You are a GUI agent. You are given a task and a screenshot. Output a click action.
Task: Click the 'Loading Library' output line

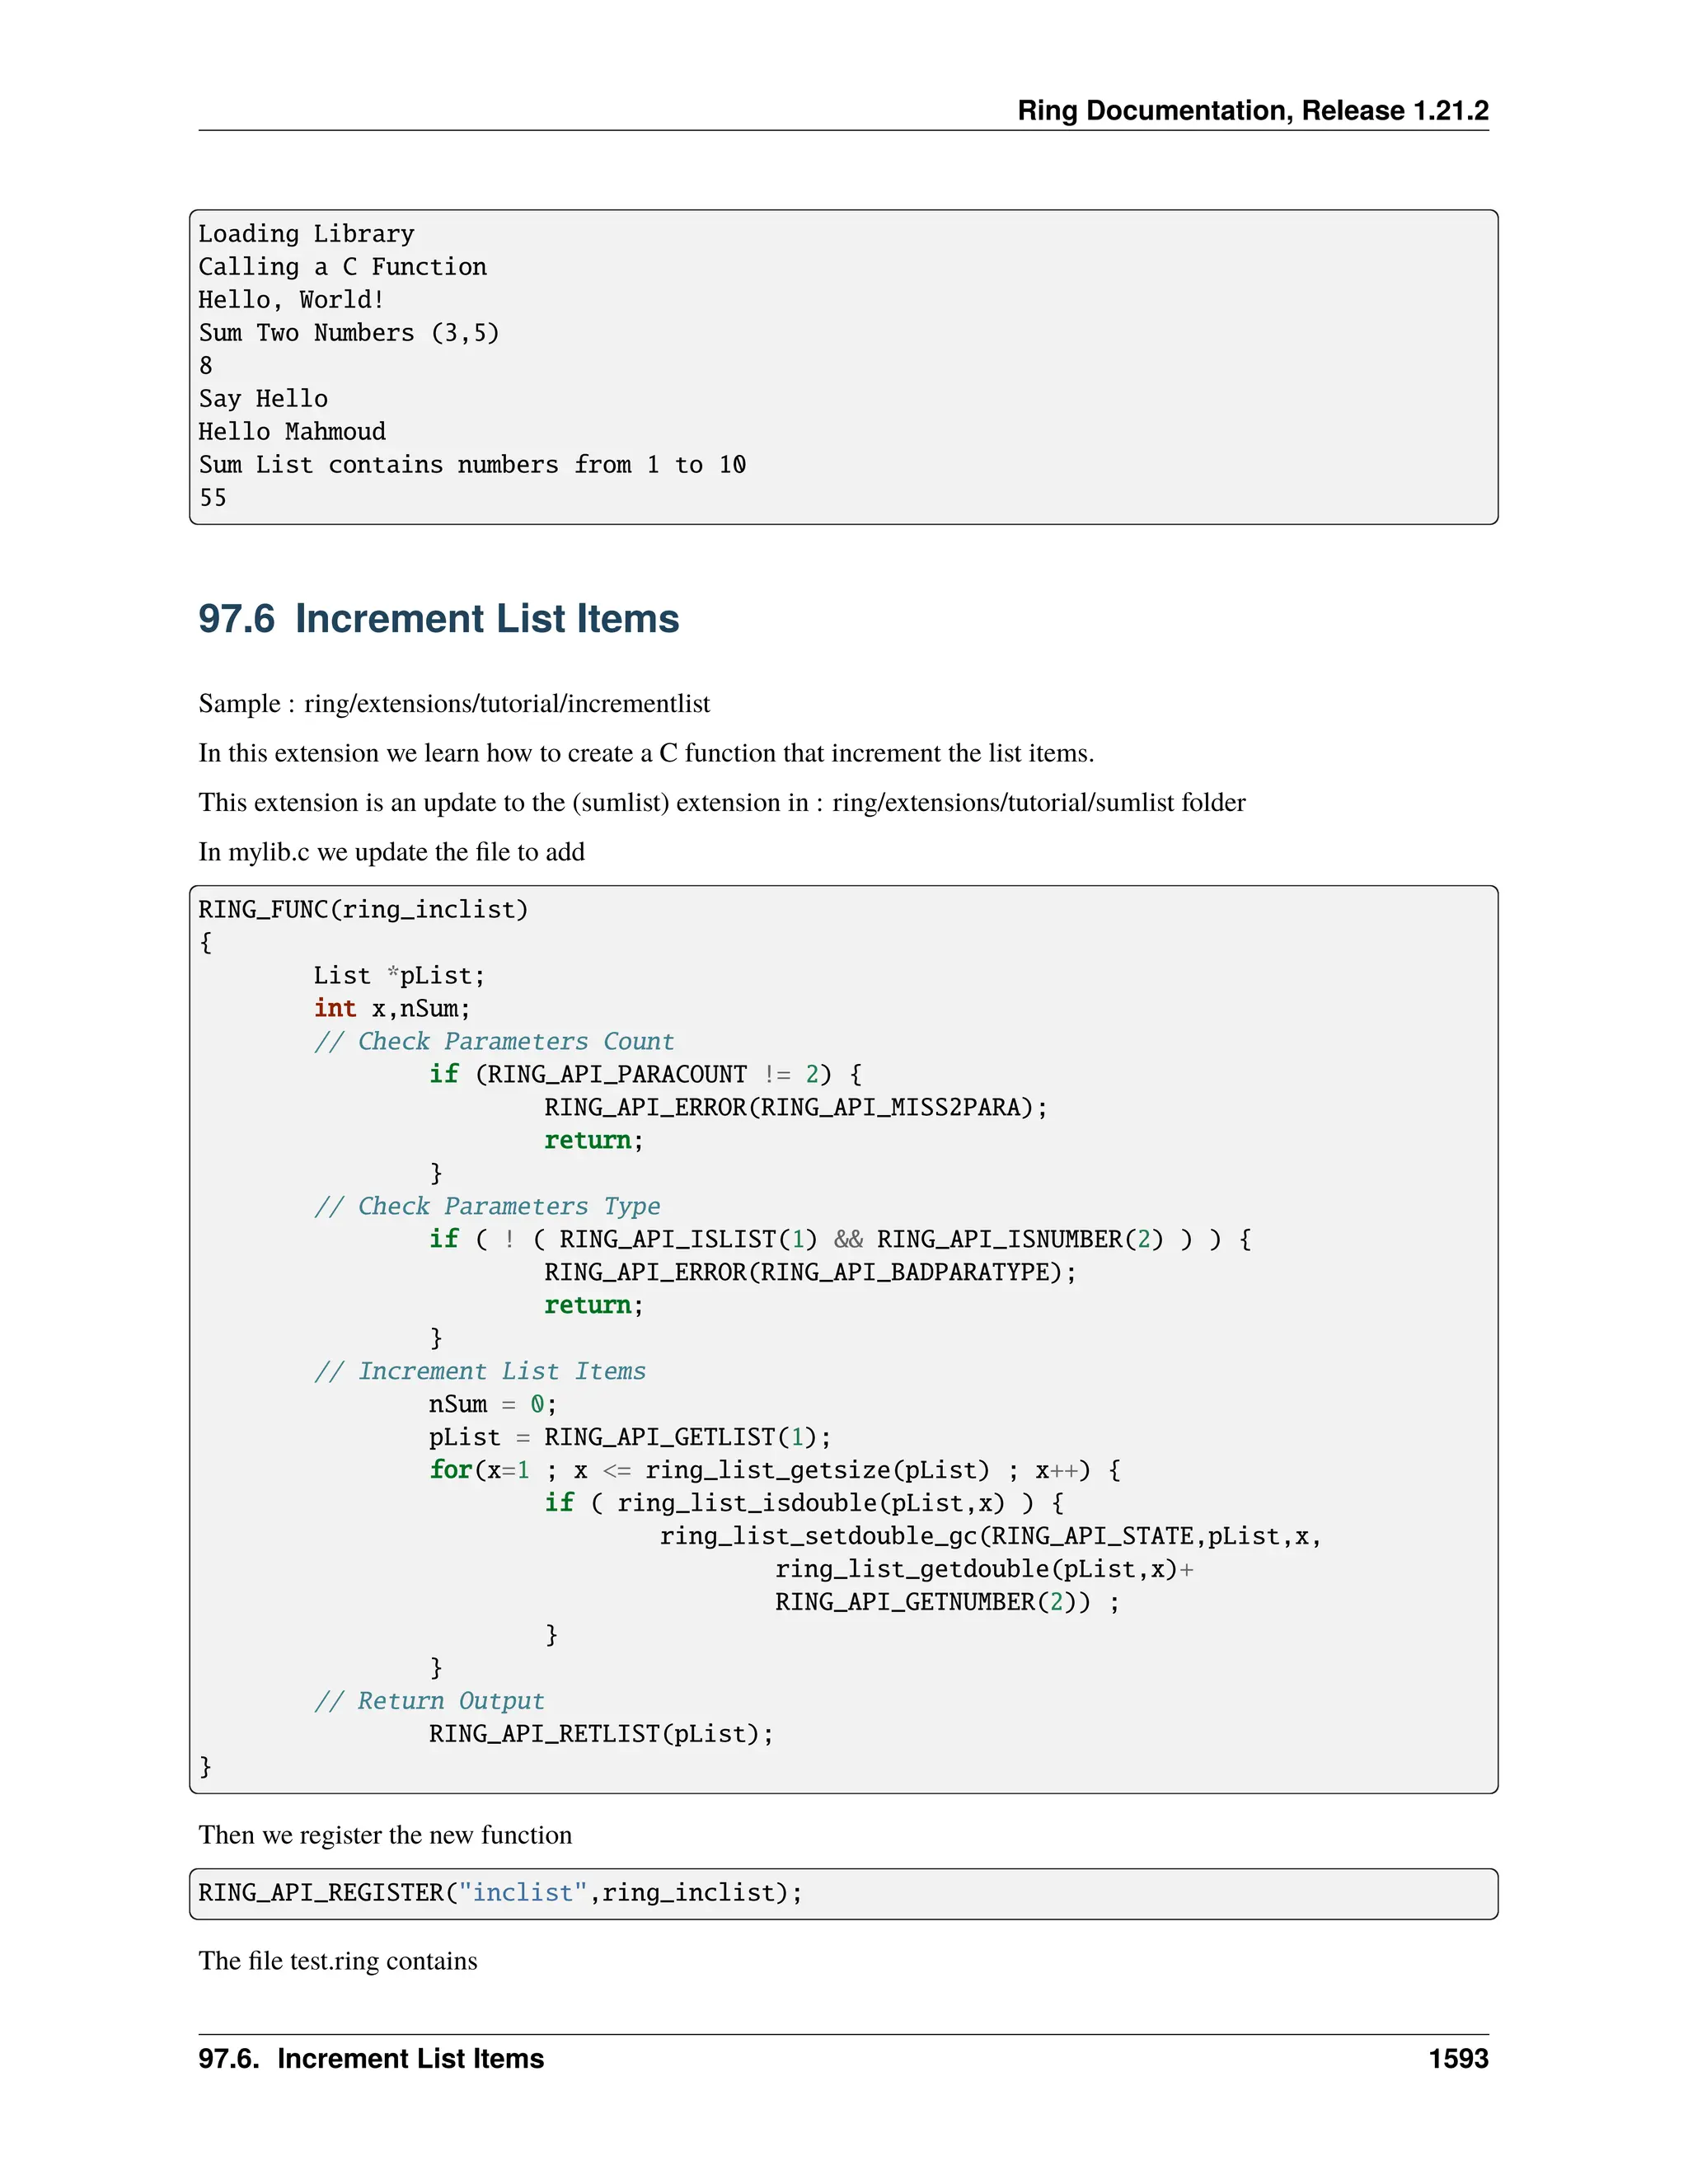click(306, 234)
